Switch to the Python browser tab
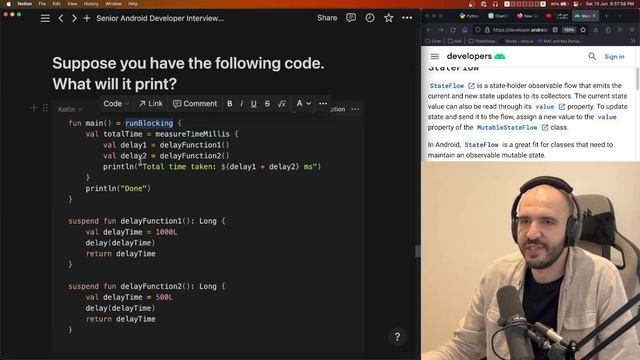This screenshot has height=360, width=640. tap(469, 16)
